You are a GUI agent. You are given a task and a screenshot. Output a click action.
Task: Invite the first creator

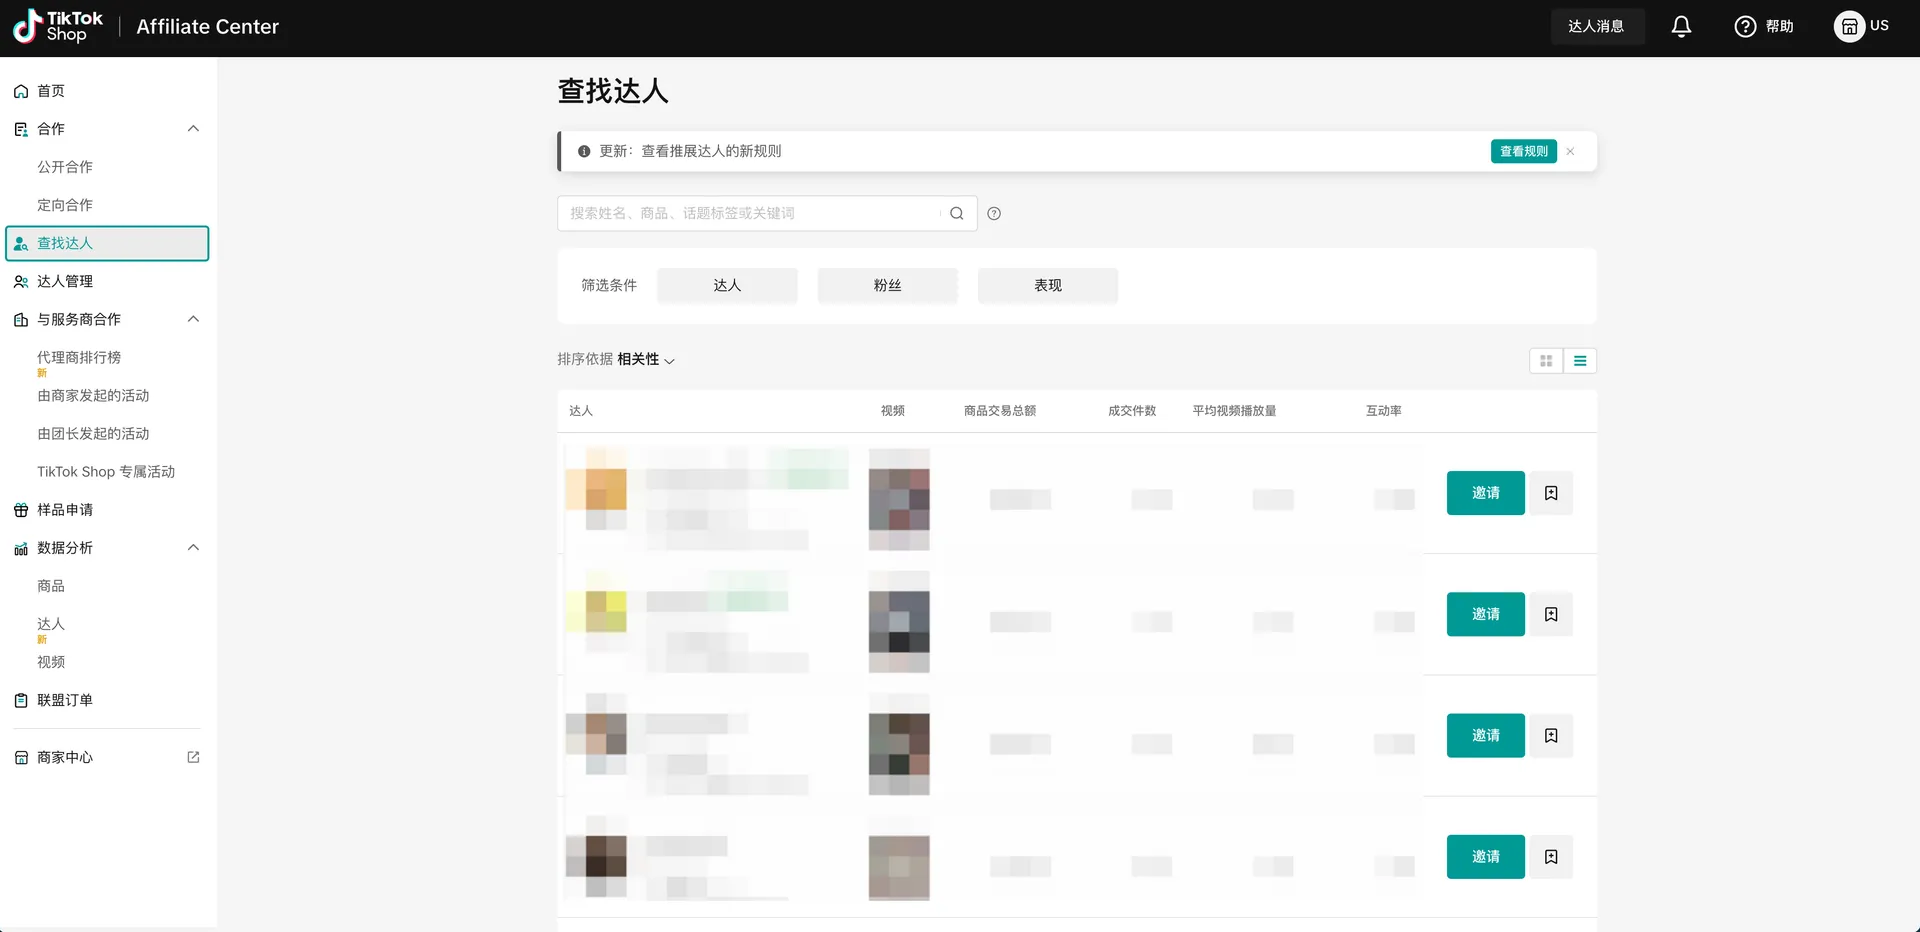click(x=1486, y=493)
